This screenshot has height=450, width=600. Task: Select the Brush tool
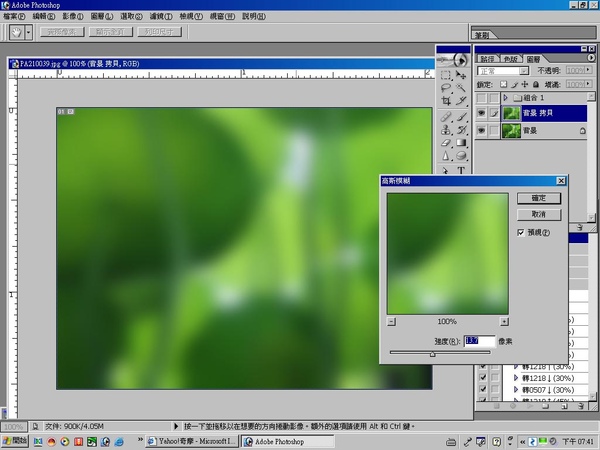[461, 117]
